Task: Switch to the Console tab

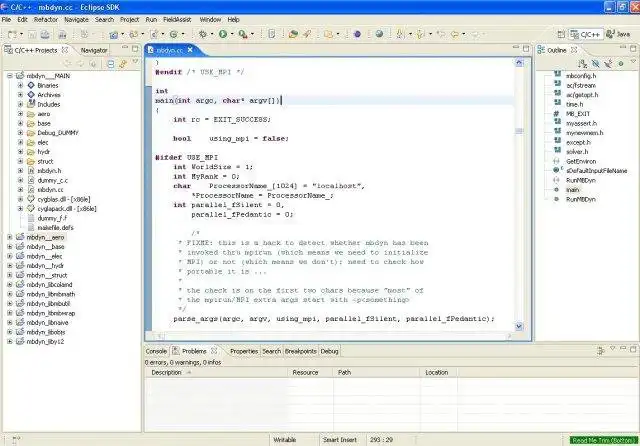Action: click(156, 351)
